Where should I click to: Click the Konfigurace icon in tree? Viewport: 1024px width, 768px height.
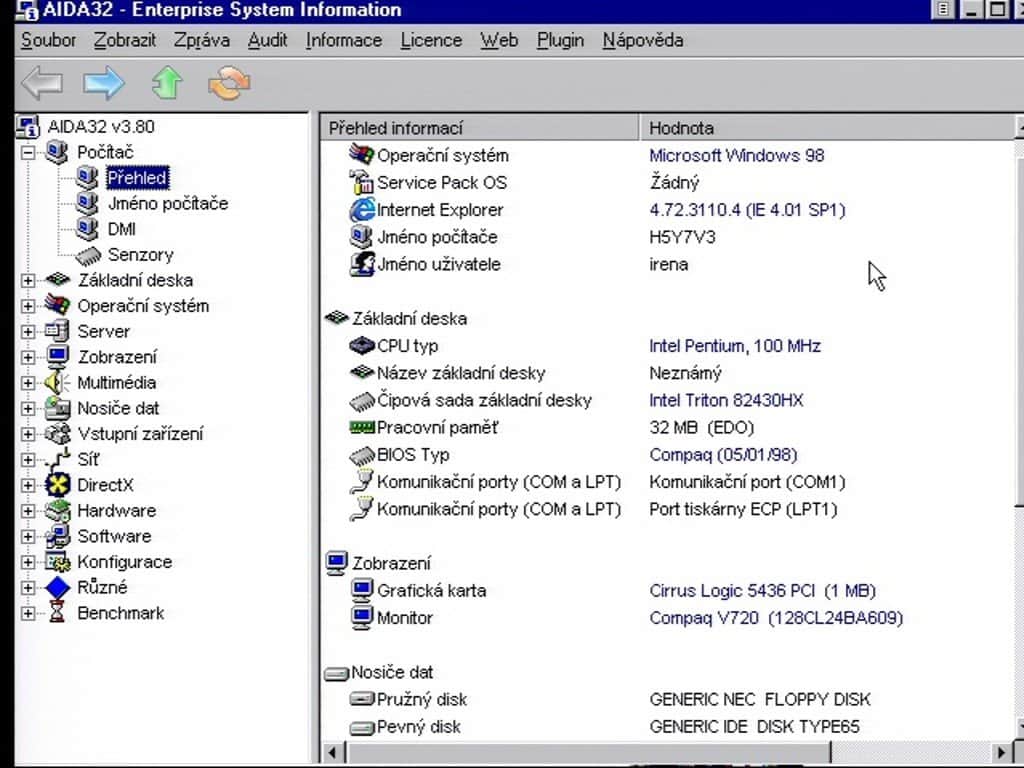[x=57, y=562]
